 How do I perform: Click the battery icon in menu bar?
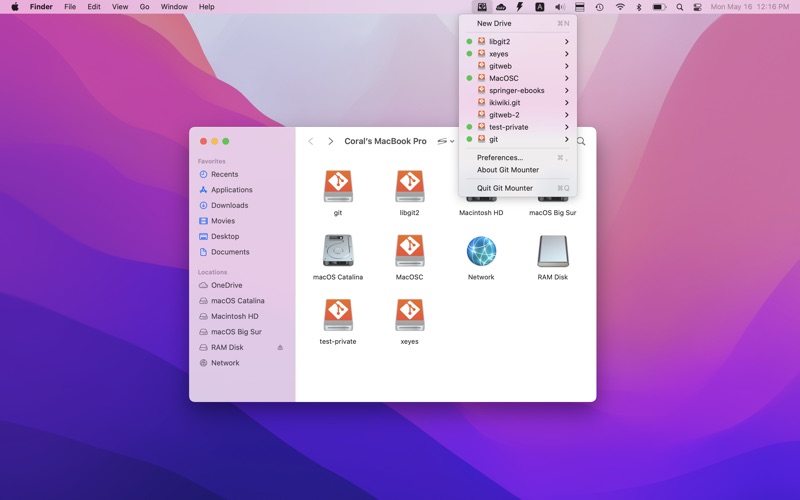659,7
